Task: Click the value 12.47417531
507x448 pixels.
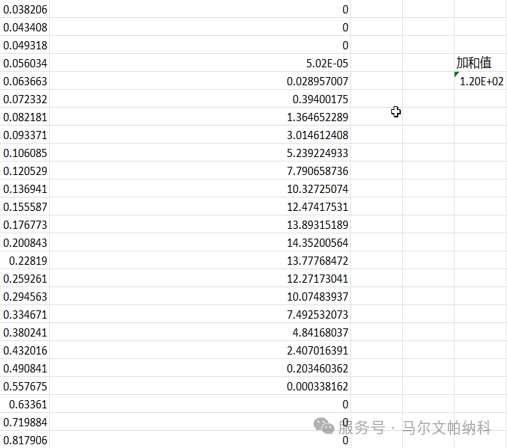Action: click(x=317, y=207)
